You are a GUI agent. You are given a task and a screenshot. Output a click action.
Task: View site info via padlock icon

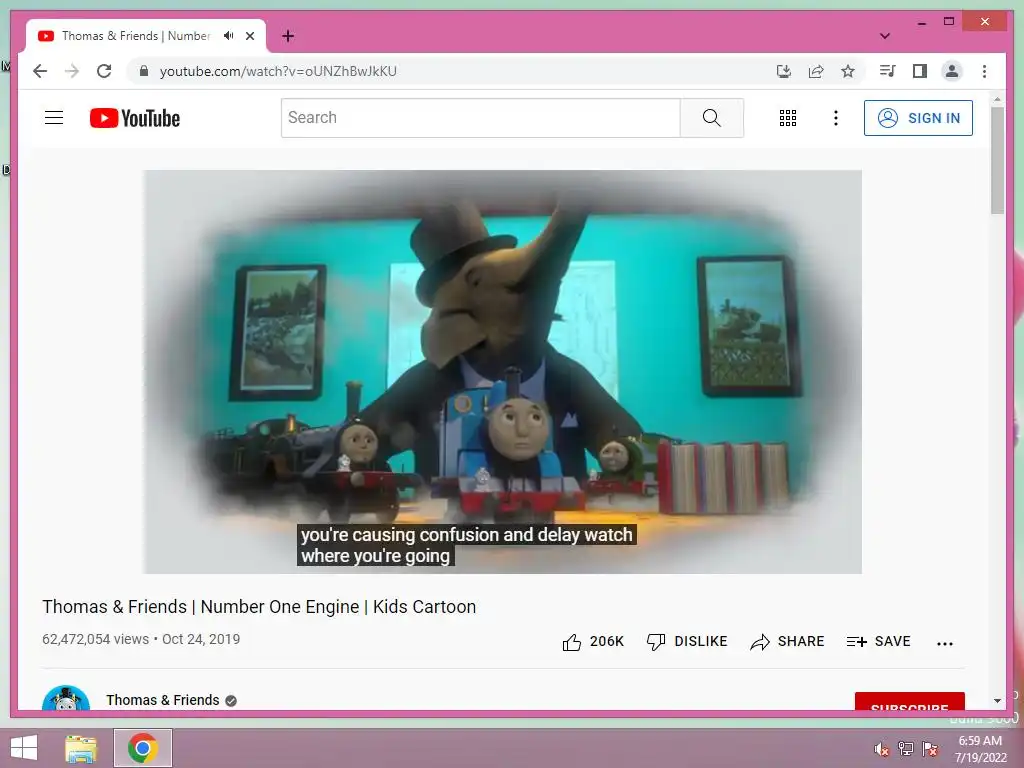click(144, 71)
